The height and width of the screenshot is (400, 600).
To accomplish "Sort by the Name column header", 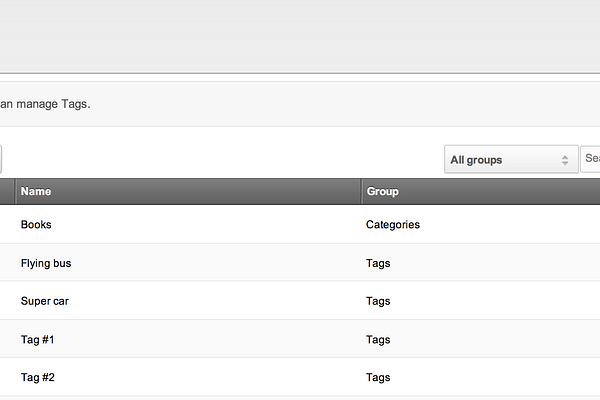I will pyautogui.click(x=36, y=191).
